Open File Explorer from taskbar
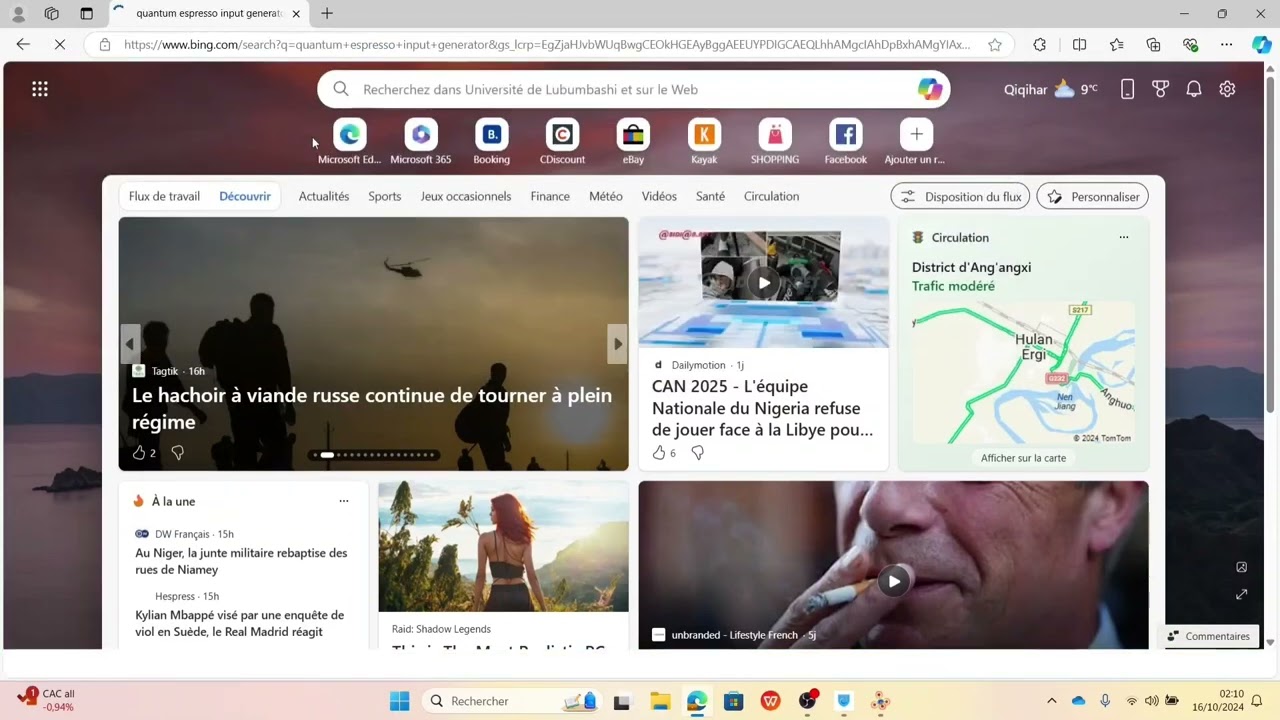1280x720 pixels. [x=660, y=701]
